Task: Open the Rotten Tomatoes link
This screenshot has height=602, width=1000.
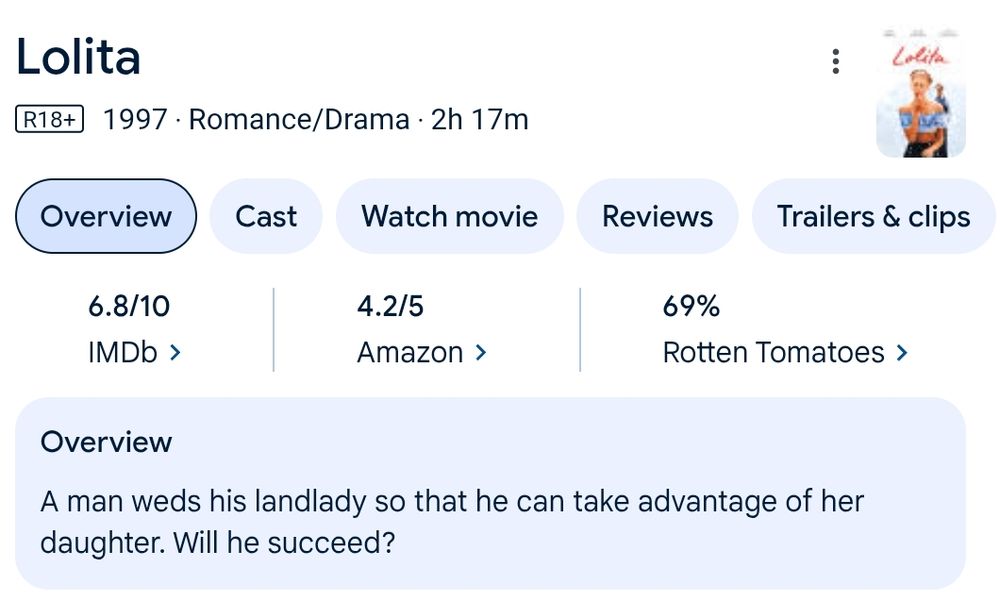Action: (773, 352)
